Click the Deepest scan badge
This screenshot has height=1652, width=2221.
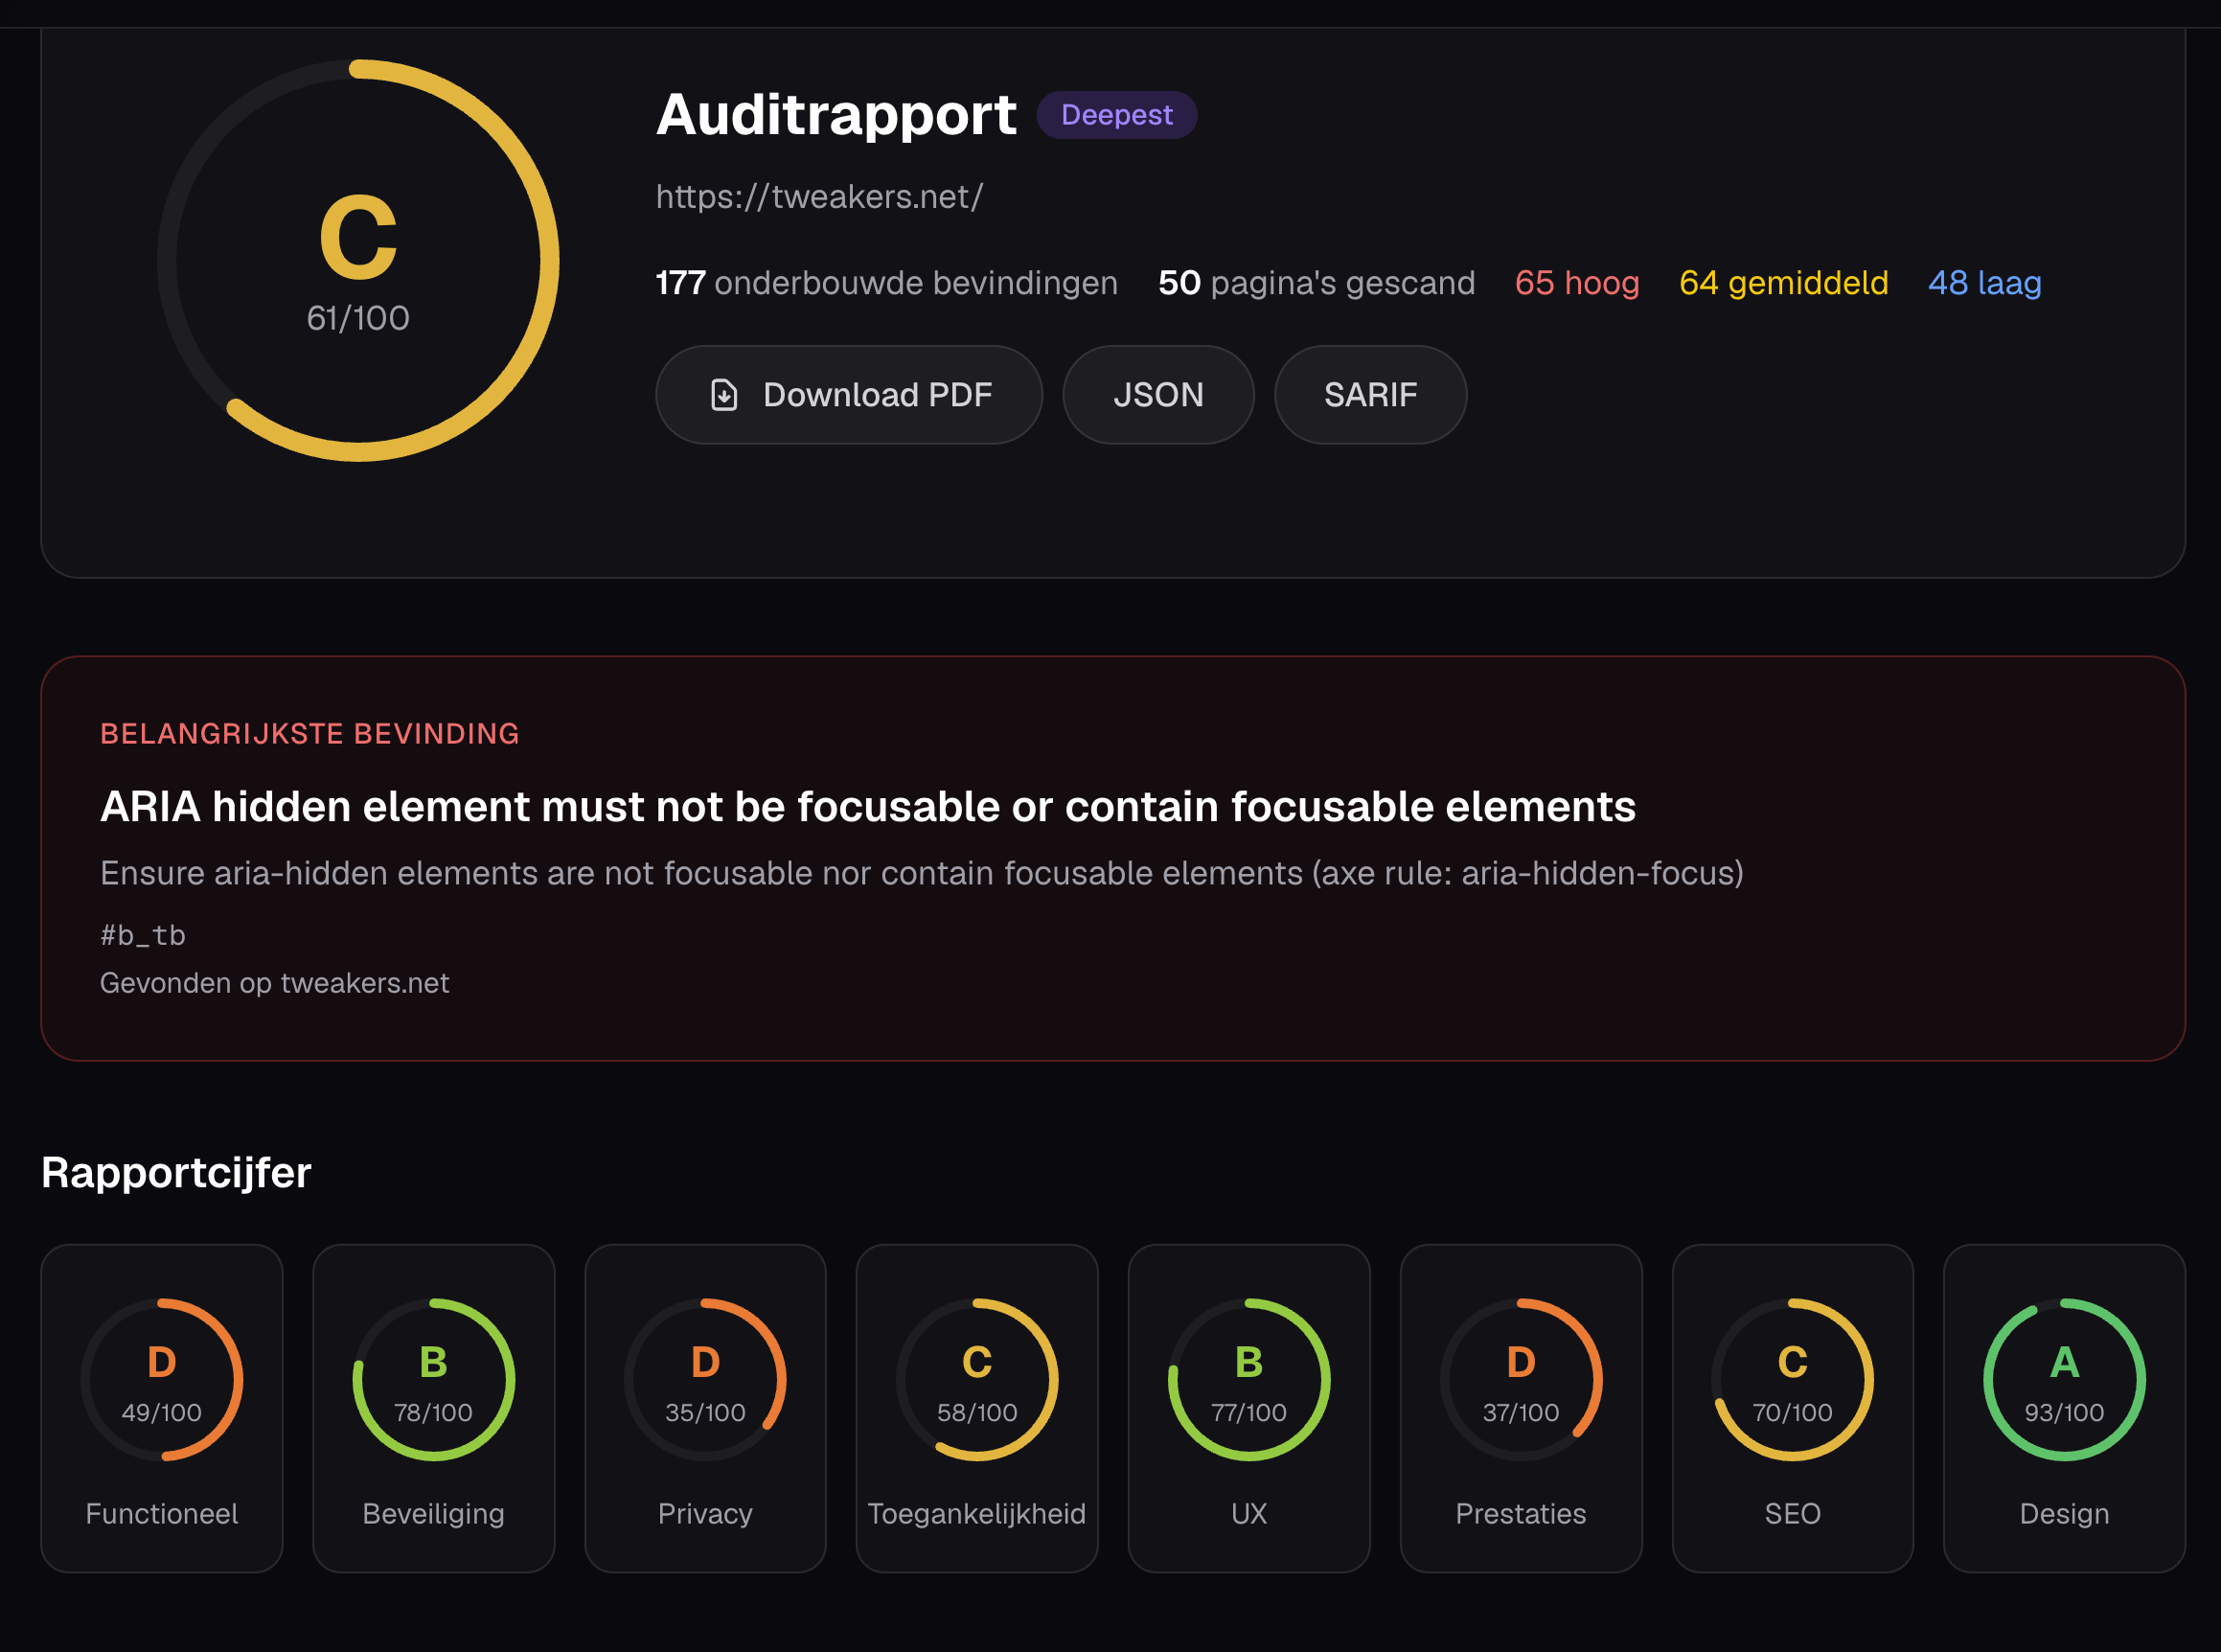click(x=1116, y=115)
